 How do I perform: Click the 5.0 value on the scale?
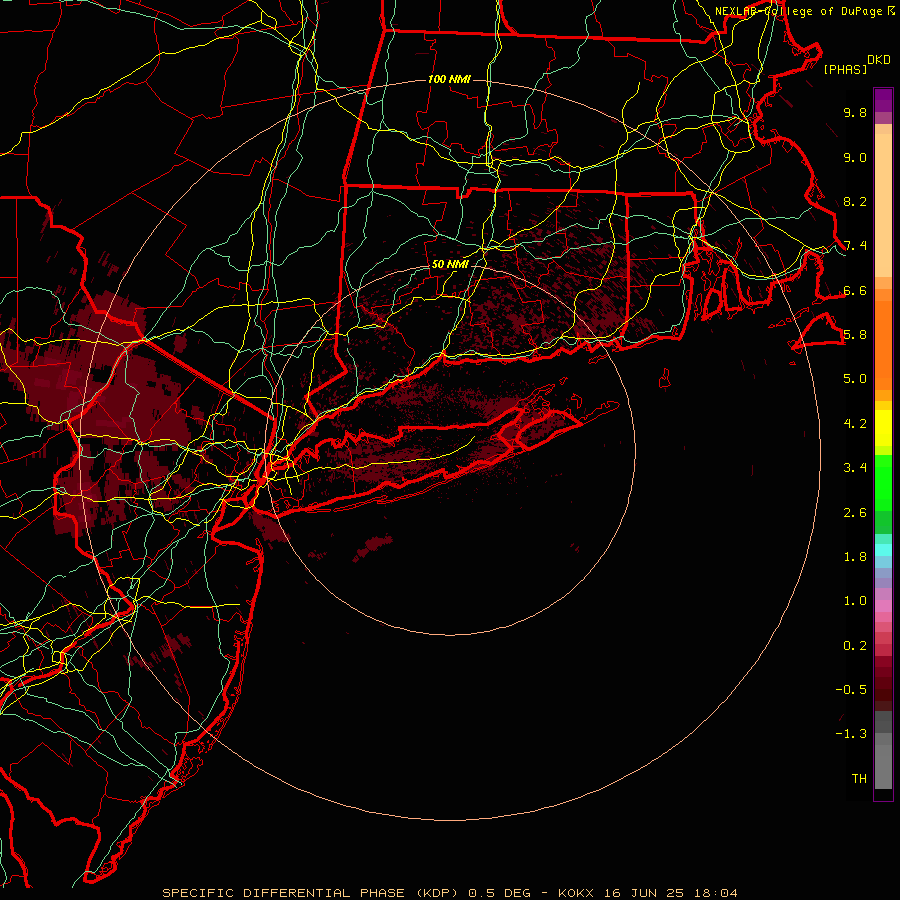coord(855,379)
